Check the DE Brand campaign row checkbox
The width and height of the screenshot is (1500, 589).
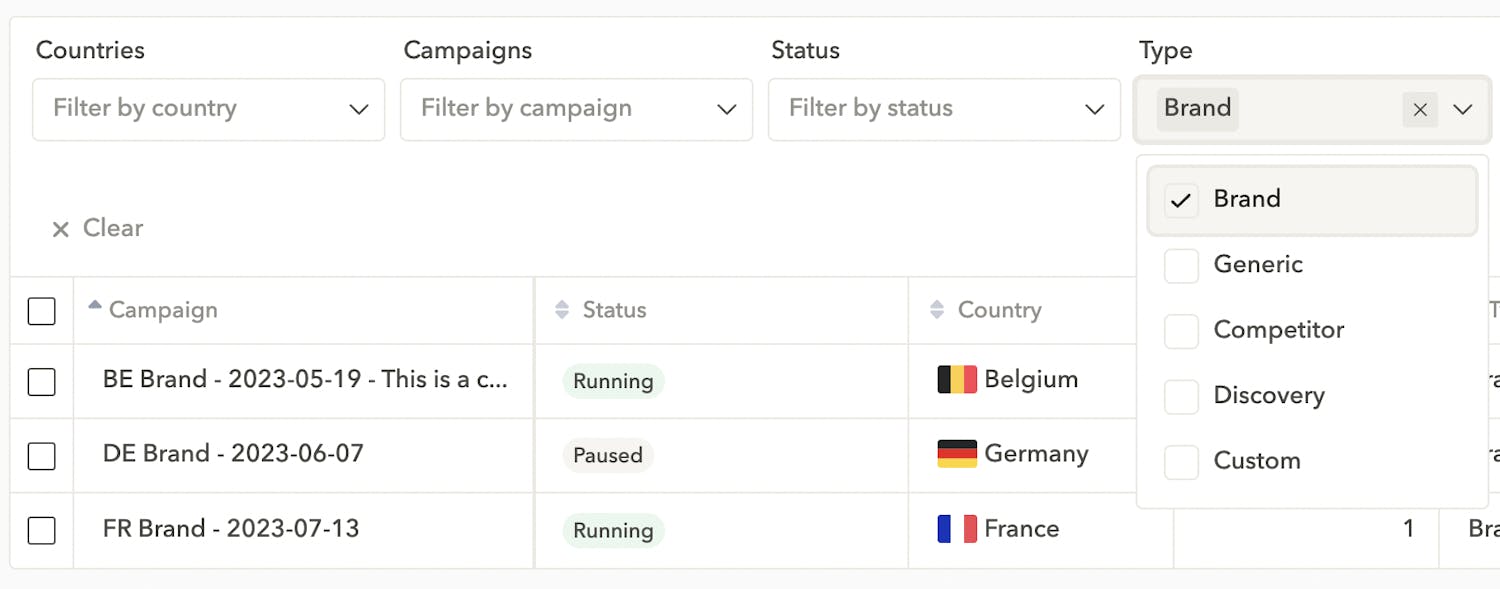point(41,456)
